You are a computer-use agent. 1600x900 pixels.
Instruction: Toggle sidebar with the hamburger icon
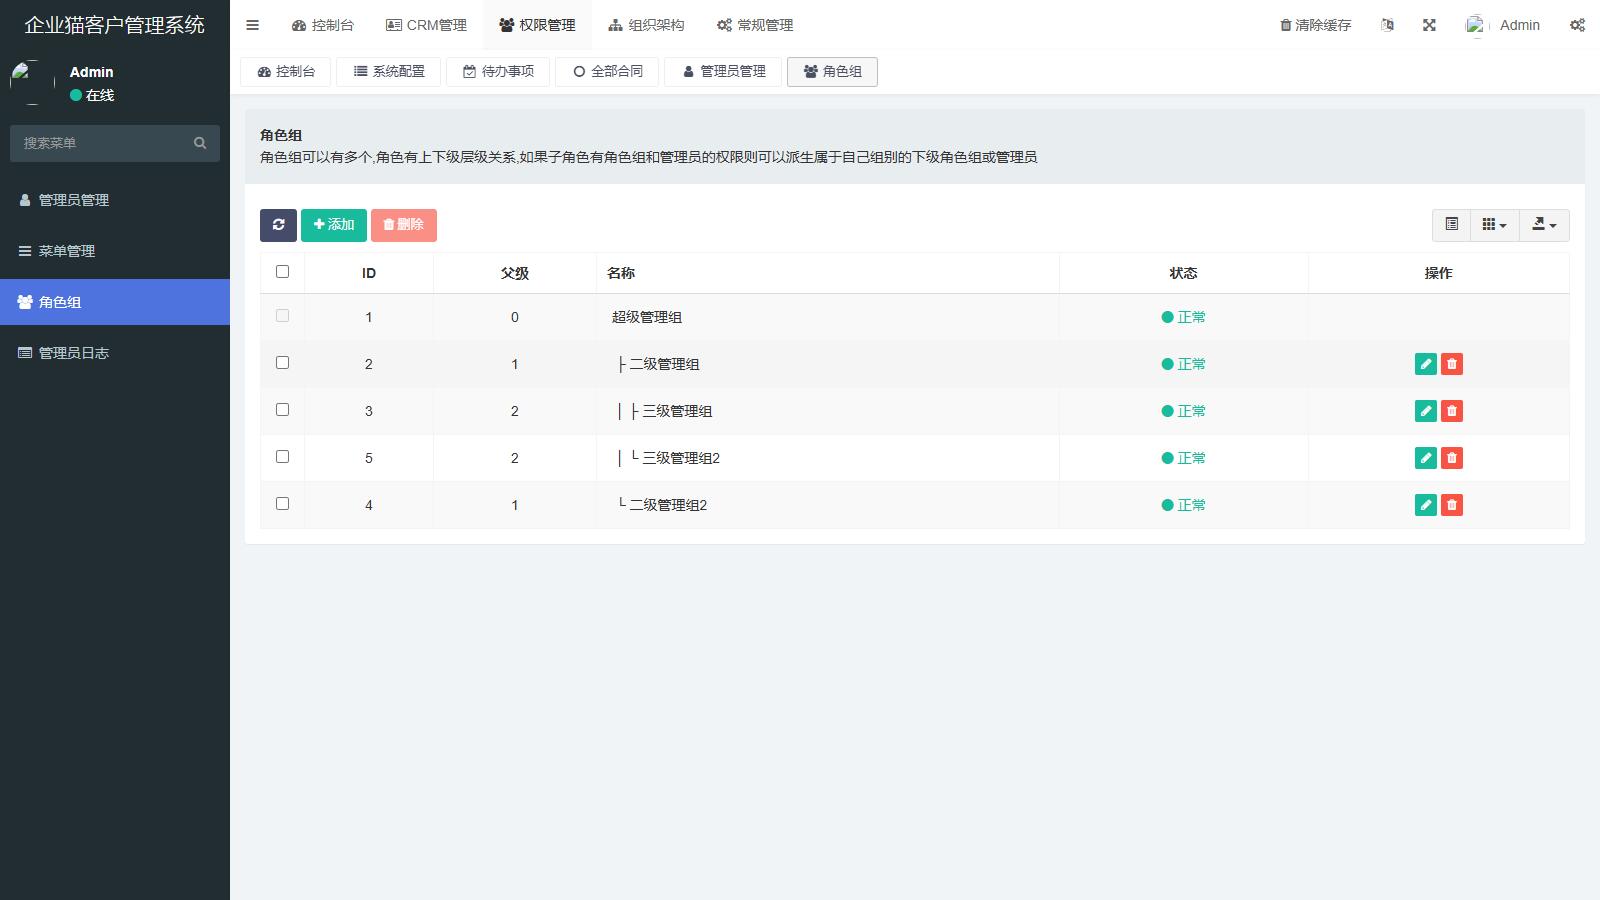click(253, 25)
